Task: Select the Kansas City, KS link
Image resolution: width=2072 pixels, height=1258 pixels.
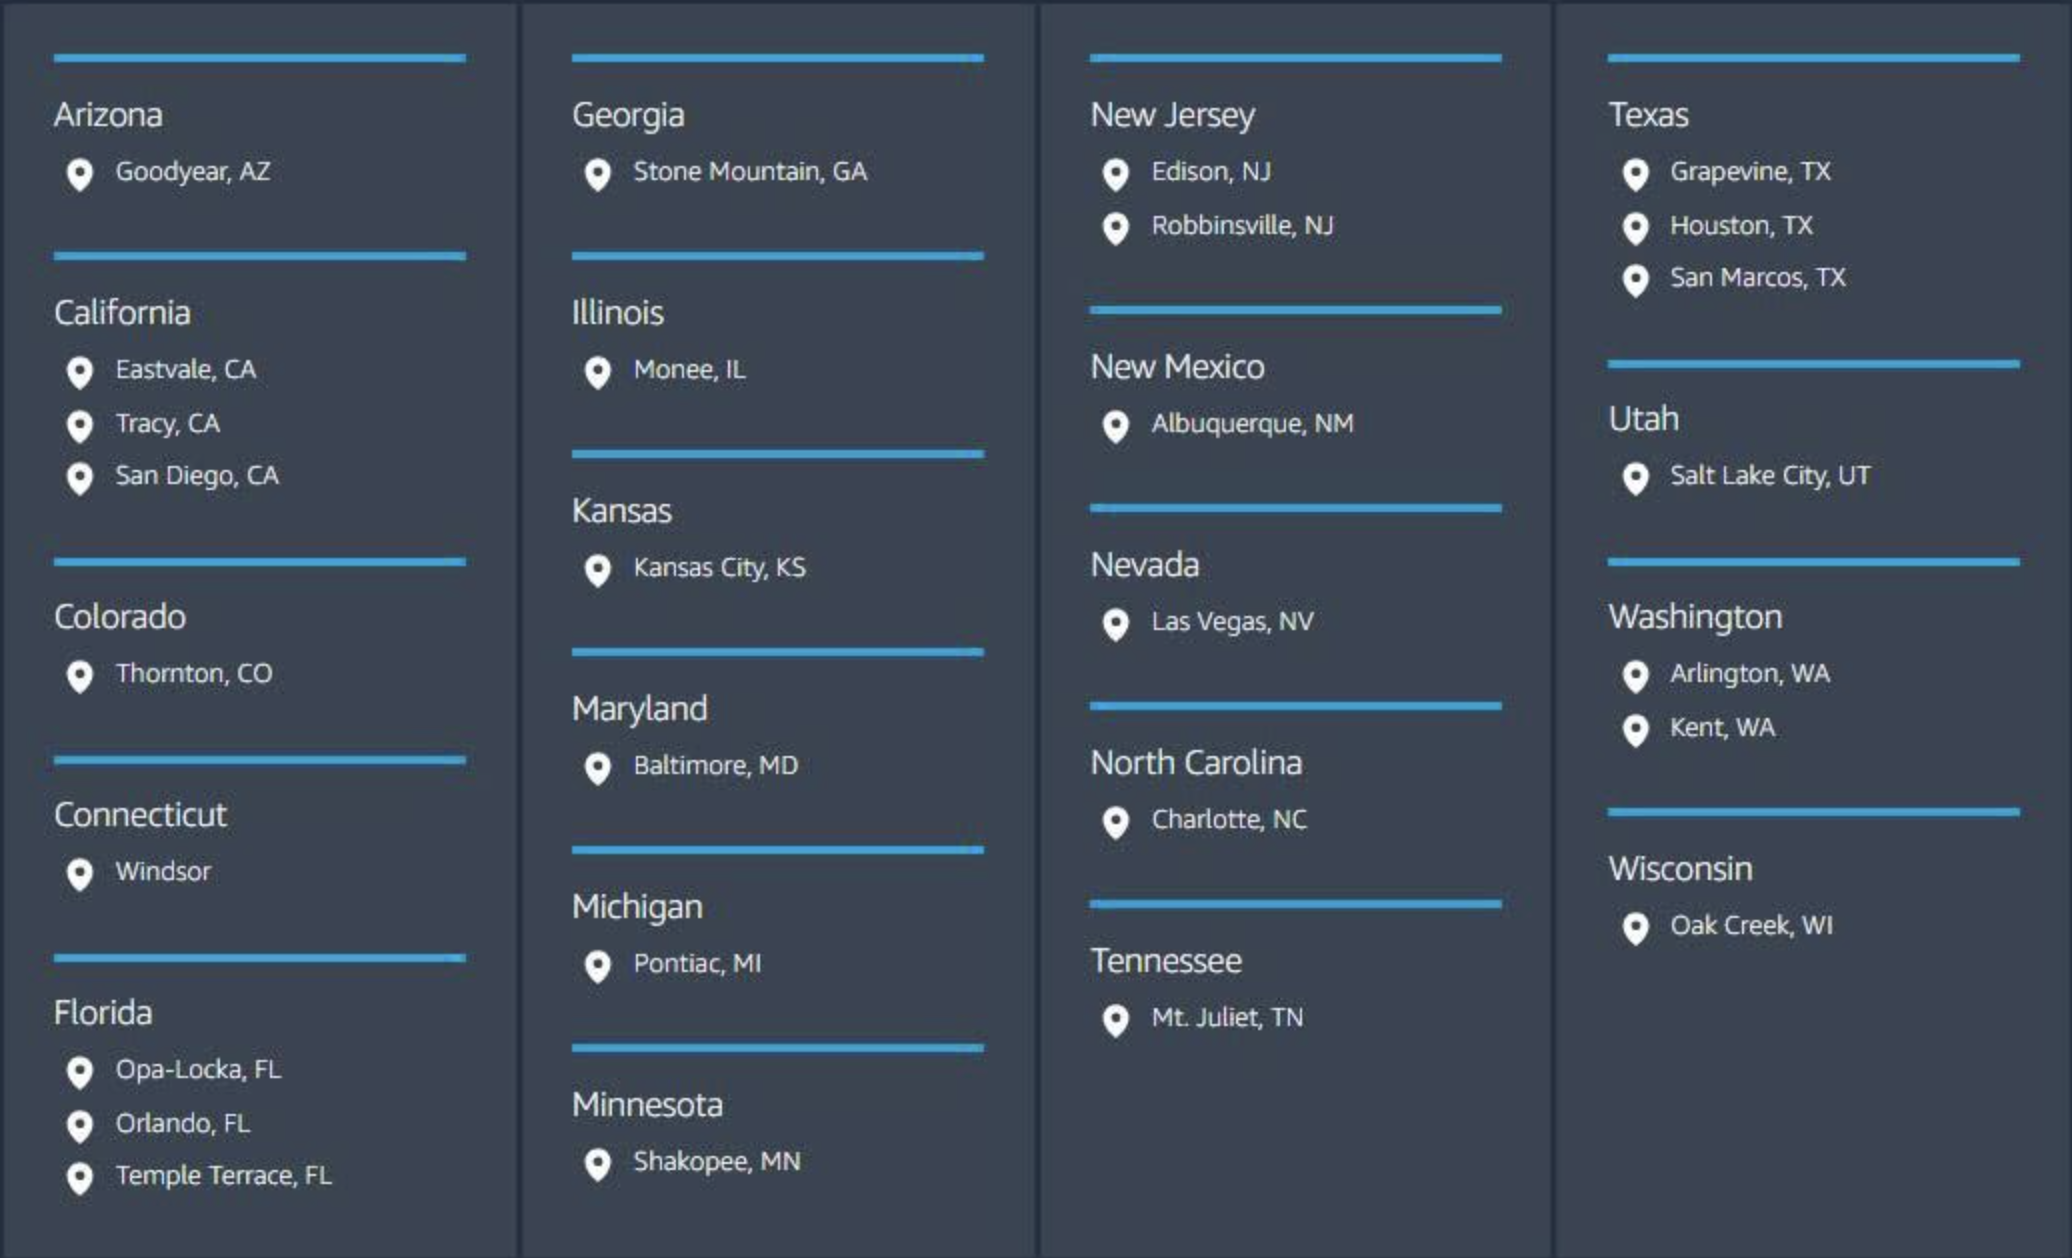Action: click(x=719, y=568)
